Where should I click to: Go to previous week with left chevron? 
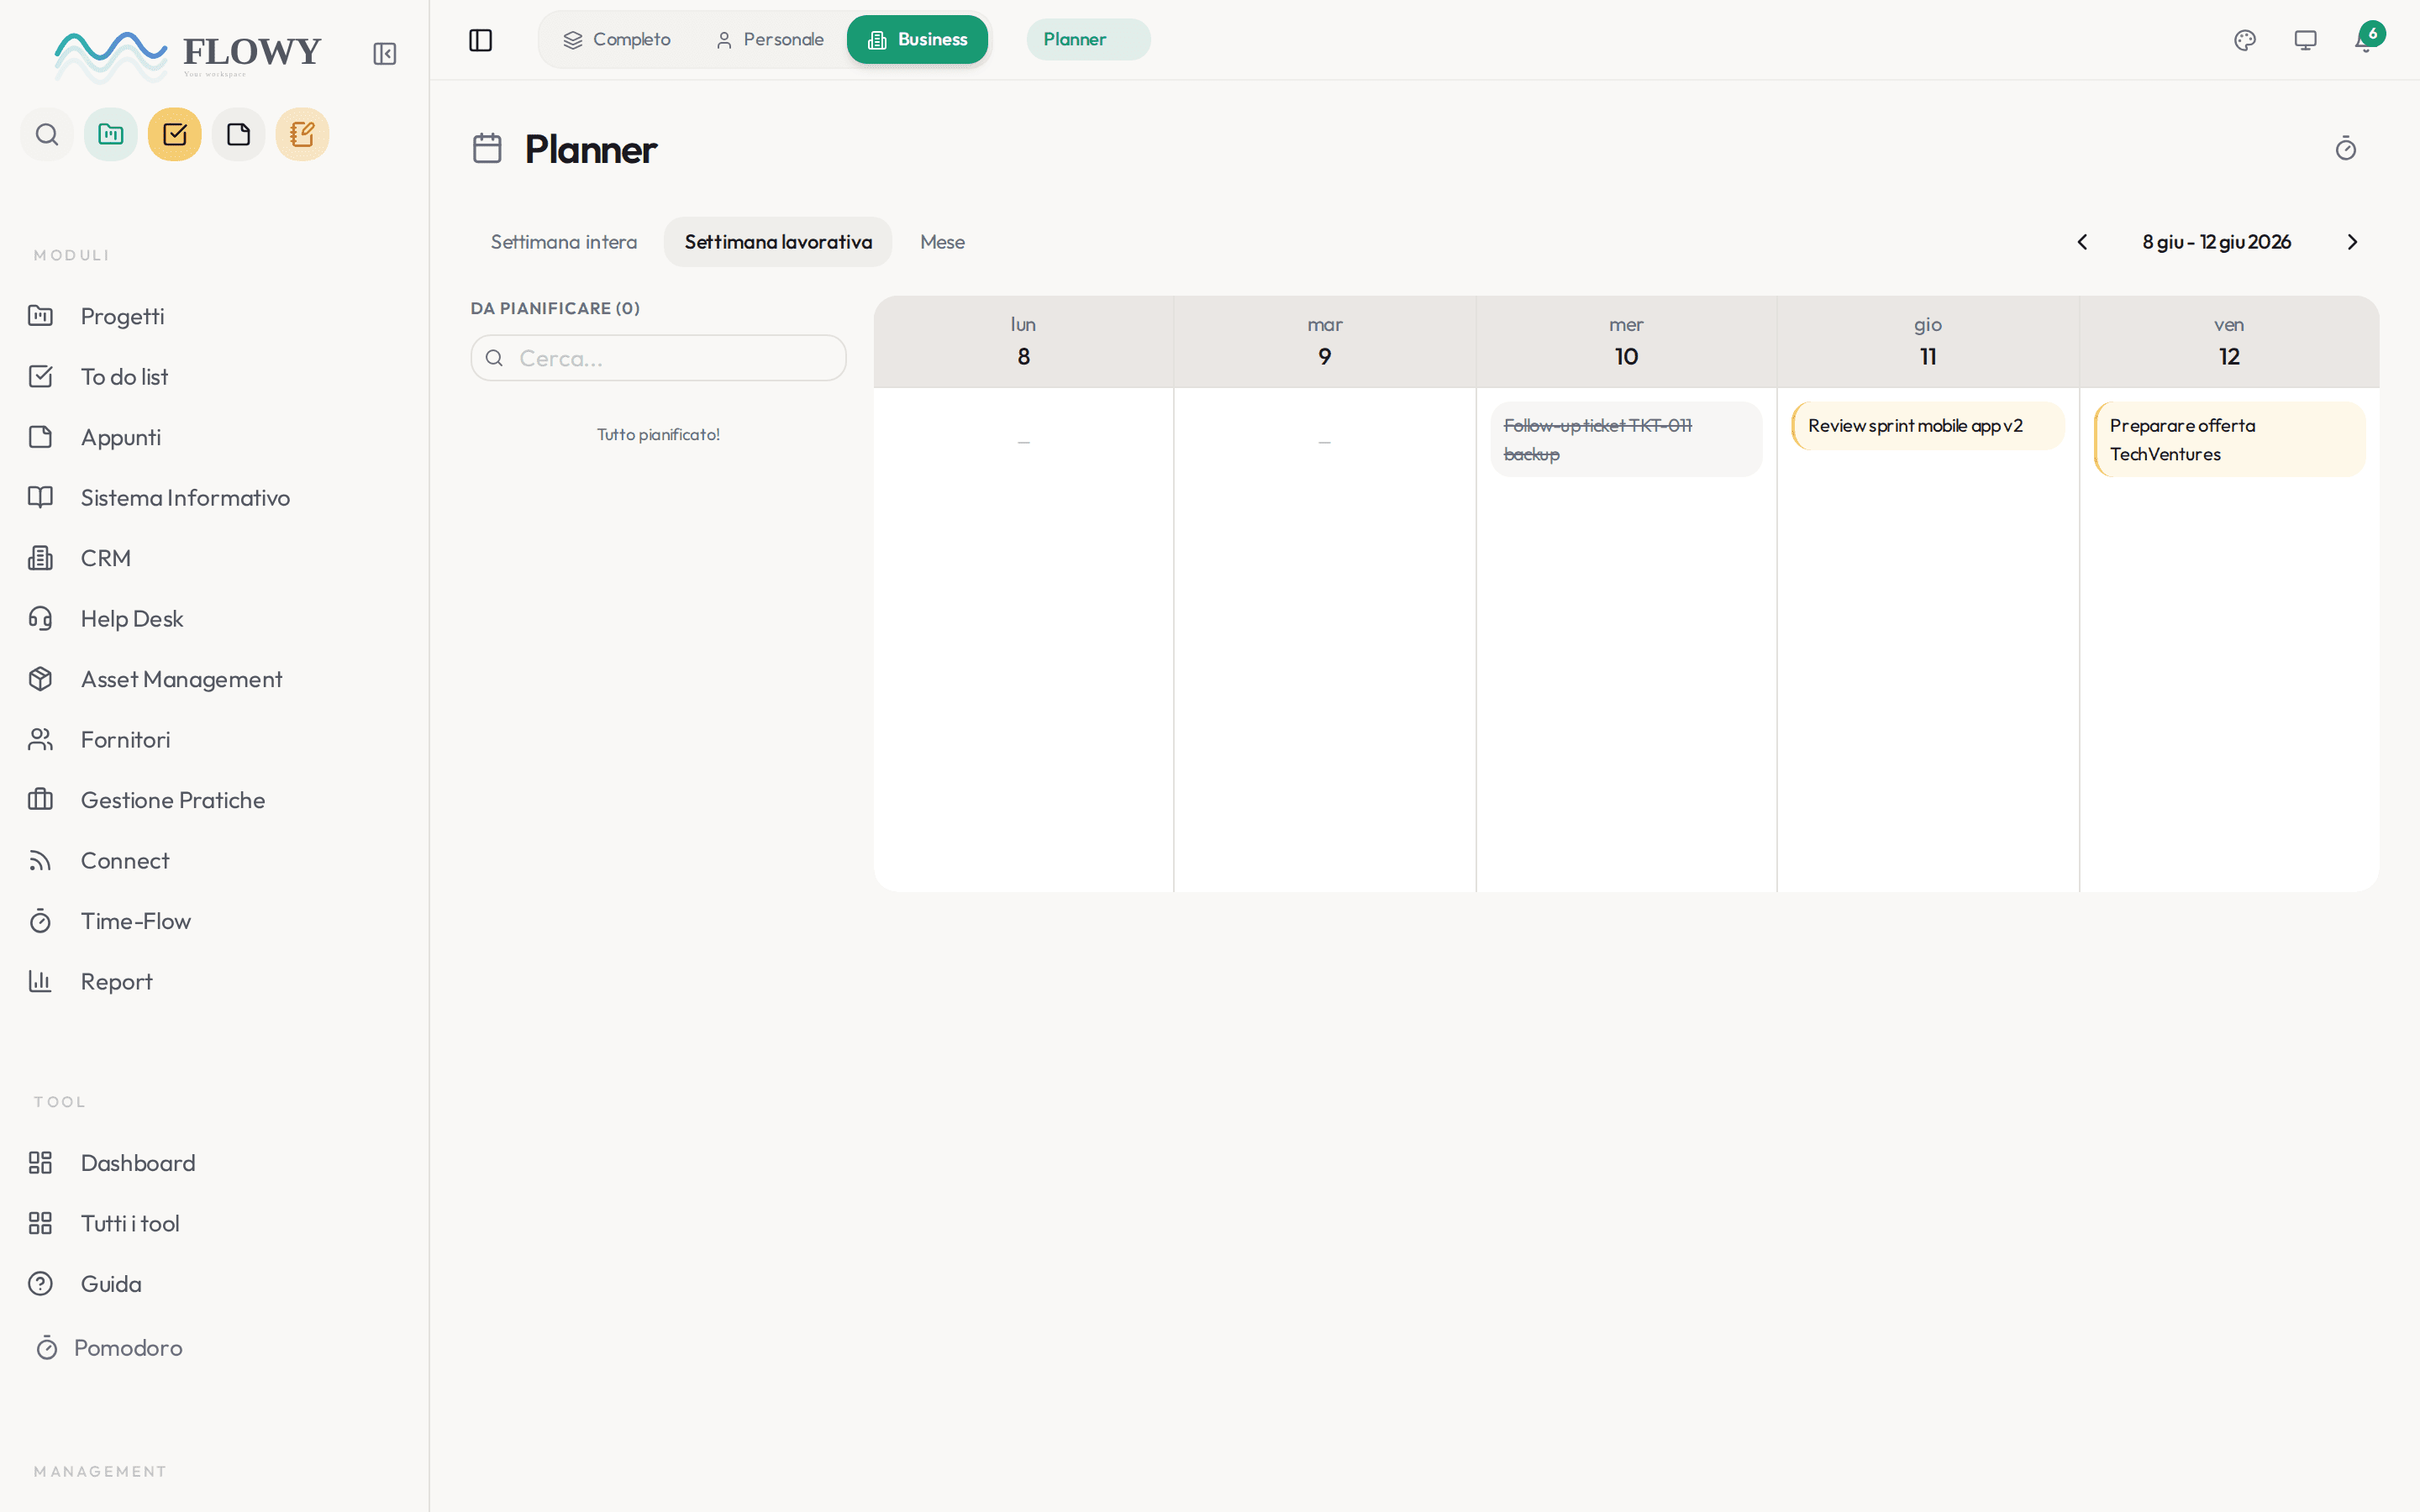click(2082, 242)
